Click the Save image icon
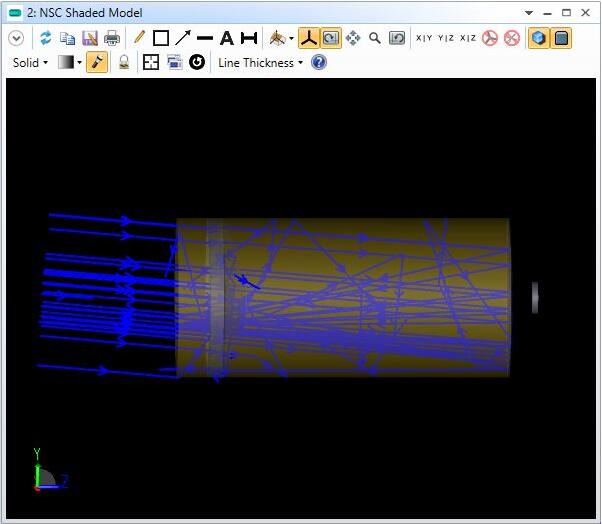Viewport: 602px width, 524px height. (x=89, y=38)
